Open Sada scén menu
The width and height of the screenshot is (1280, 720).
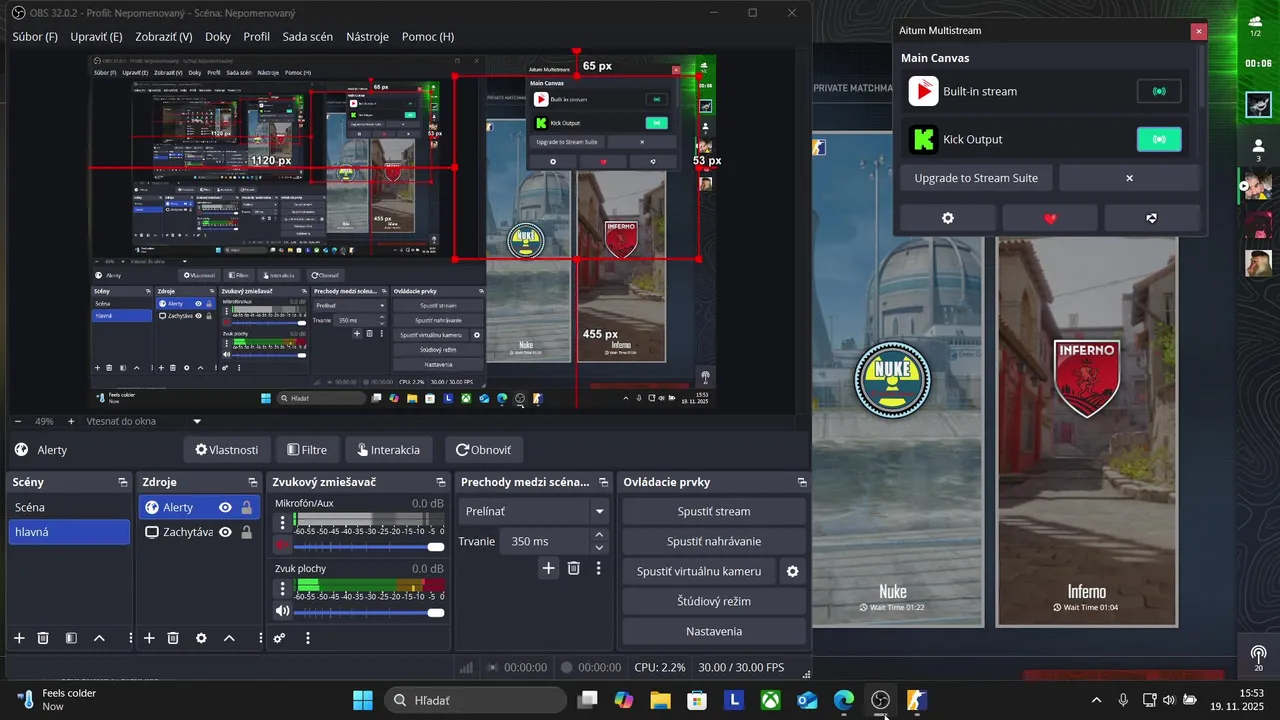tap(308, 36)
